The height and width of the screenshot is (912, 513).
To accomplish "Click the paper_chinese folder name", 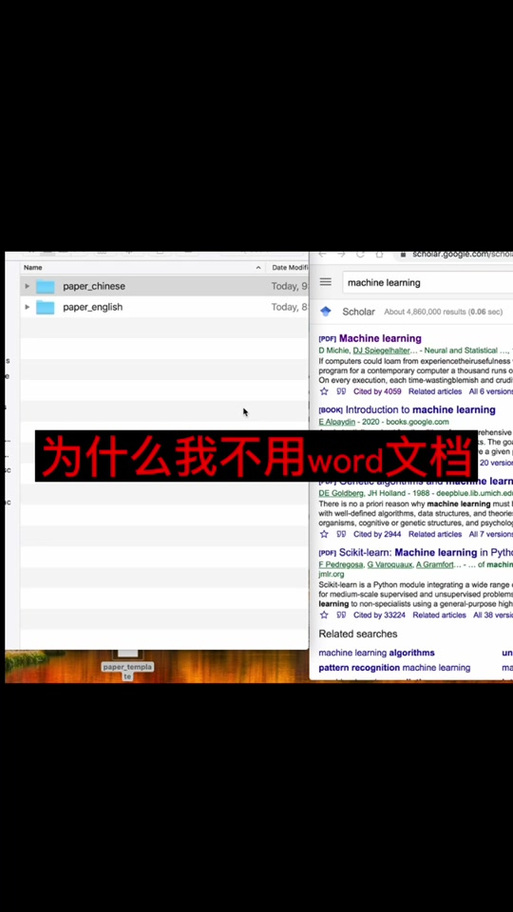I will coord(94,286).
